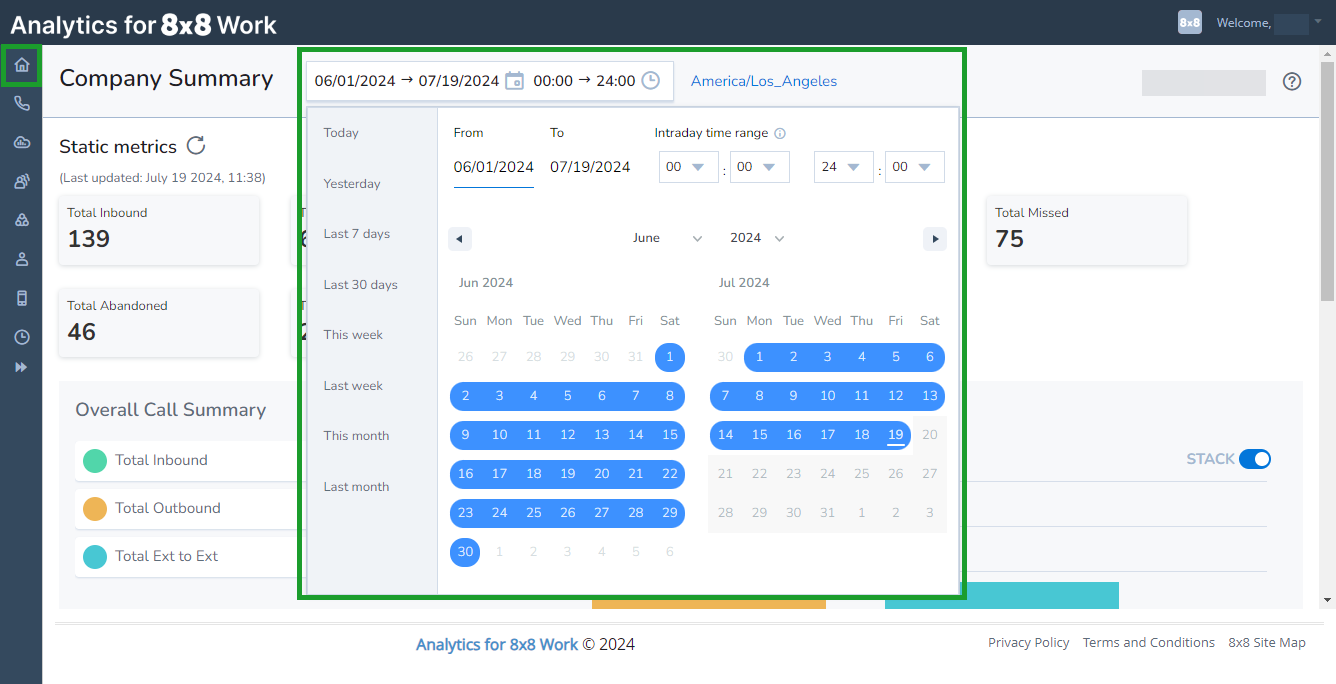Open the Privacy Policy link

1028,642
